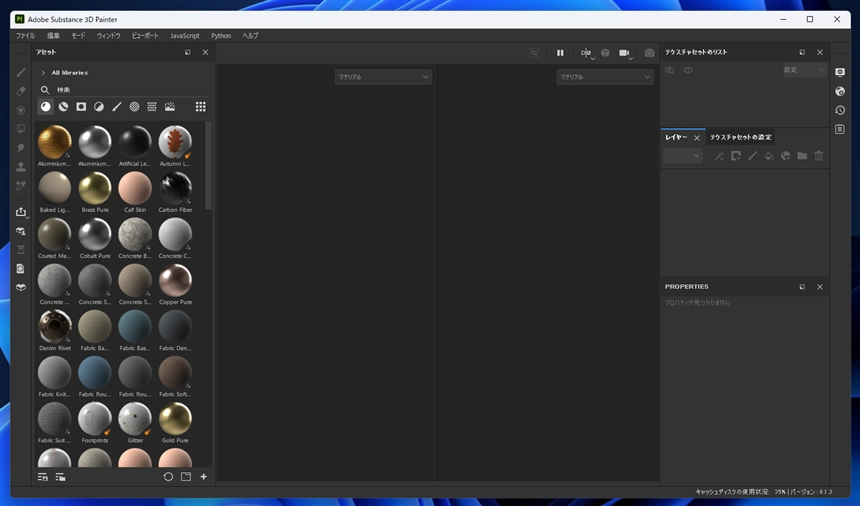
Task: Delete the selected layer with trash icon
Action: [x=819, y=156]
